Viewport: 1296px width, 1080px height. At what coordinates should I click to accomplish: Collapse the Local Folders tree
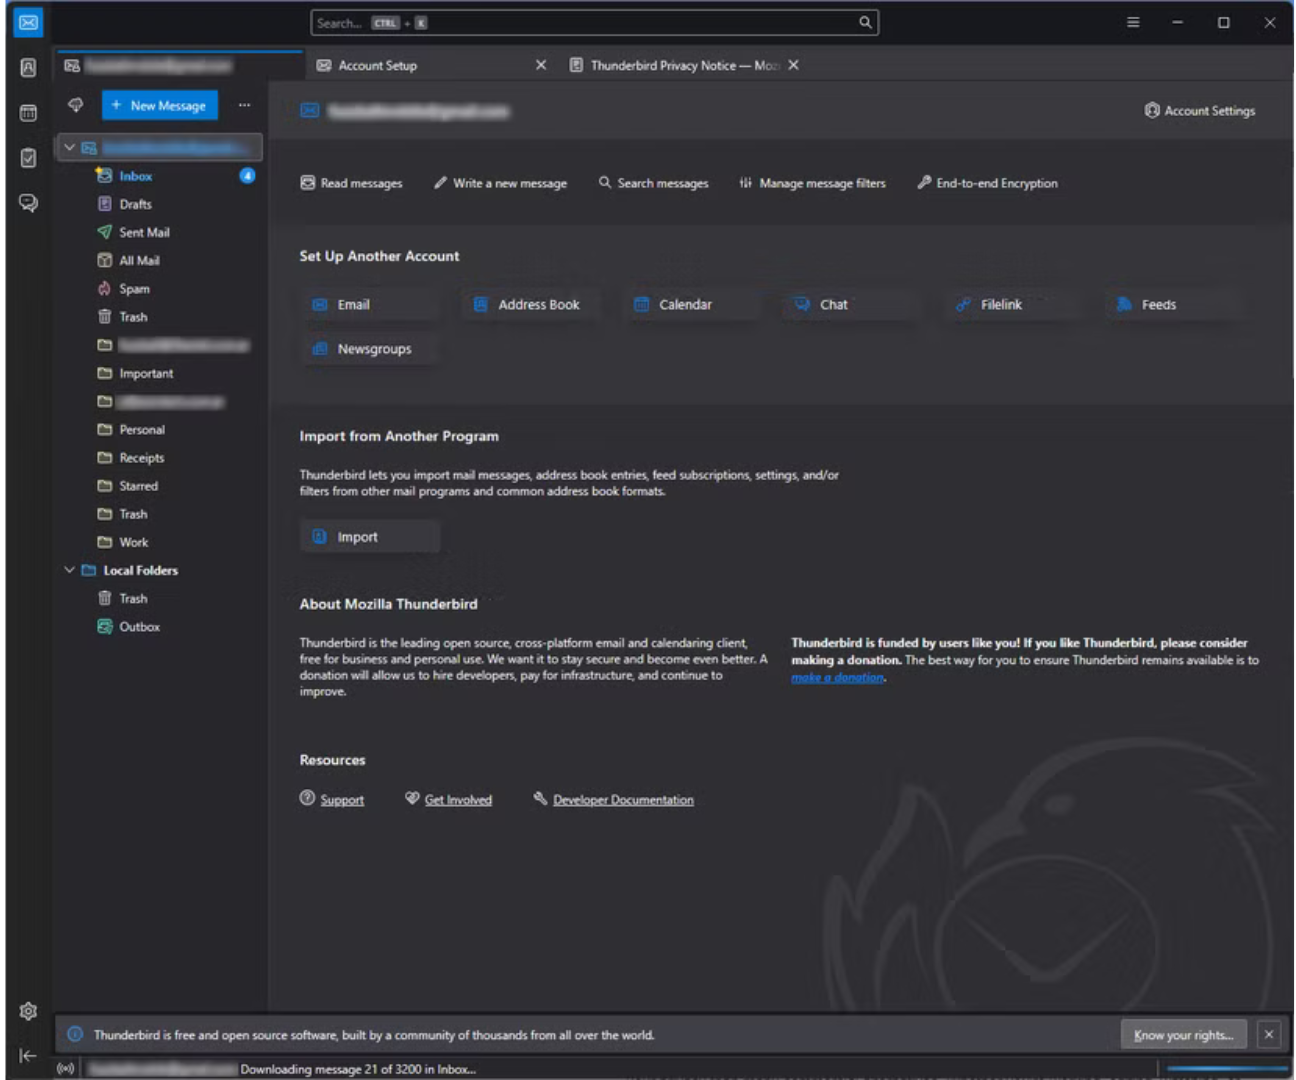[69, 570]
